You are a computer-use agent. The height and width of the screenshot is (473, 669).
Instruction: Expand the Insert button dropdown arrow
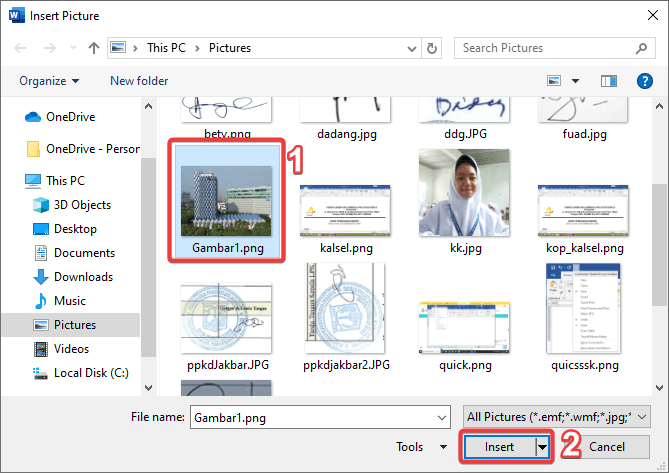click(543, 447)
